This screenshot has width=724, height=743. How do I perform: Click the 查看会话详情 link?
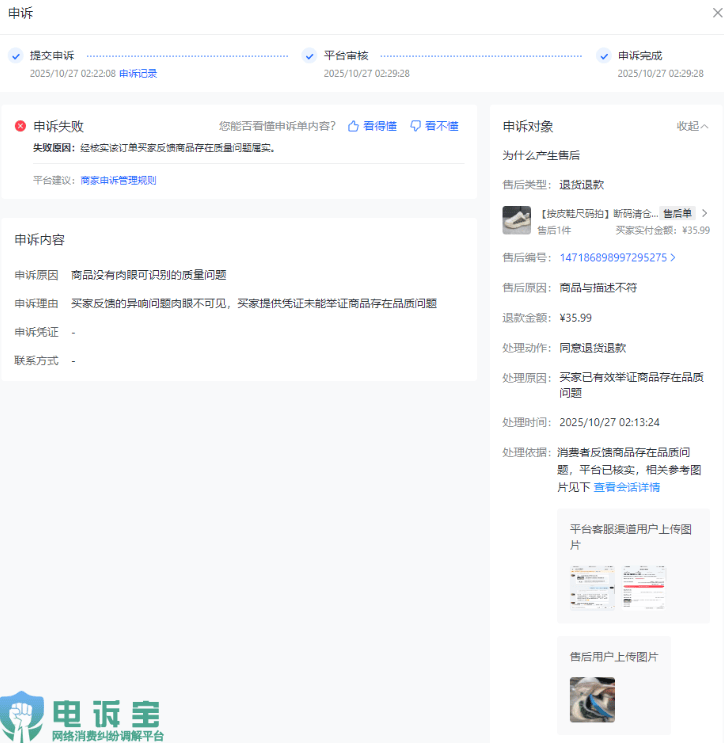(626, 487)
